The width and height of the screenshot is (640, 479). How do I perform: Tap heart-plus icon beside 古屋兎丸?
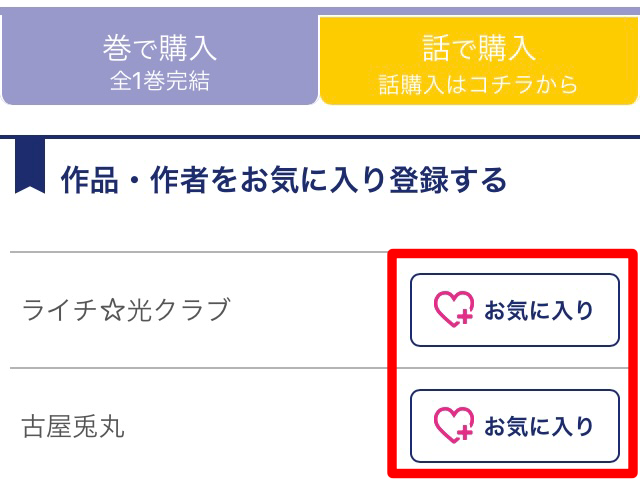(x=453, y=425)
